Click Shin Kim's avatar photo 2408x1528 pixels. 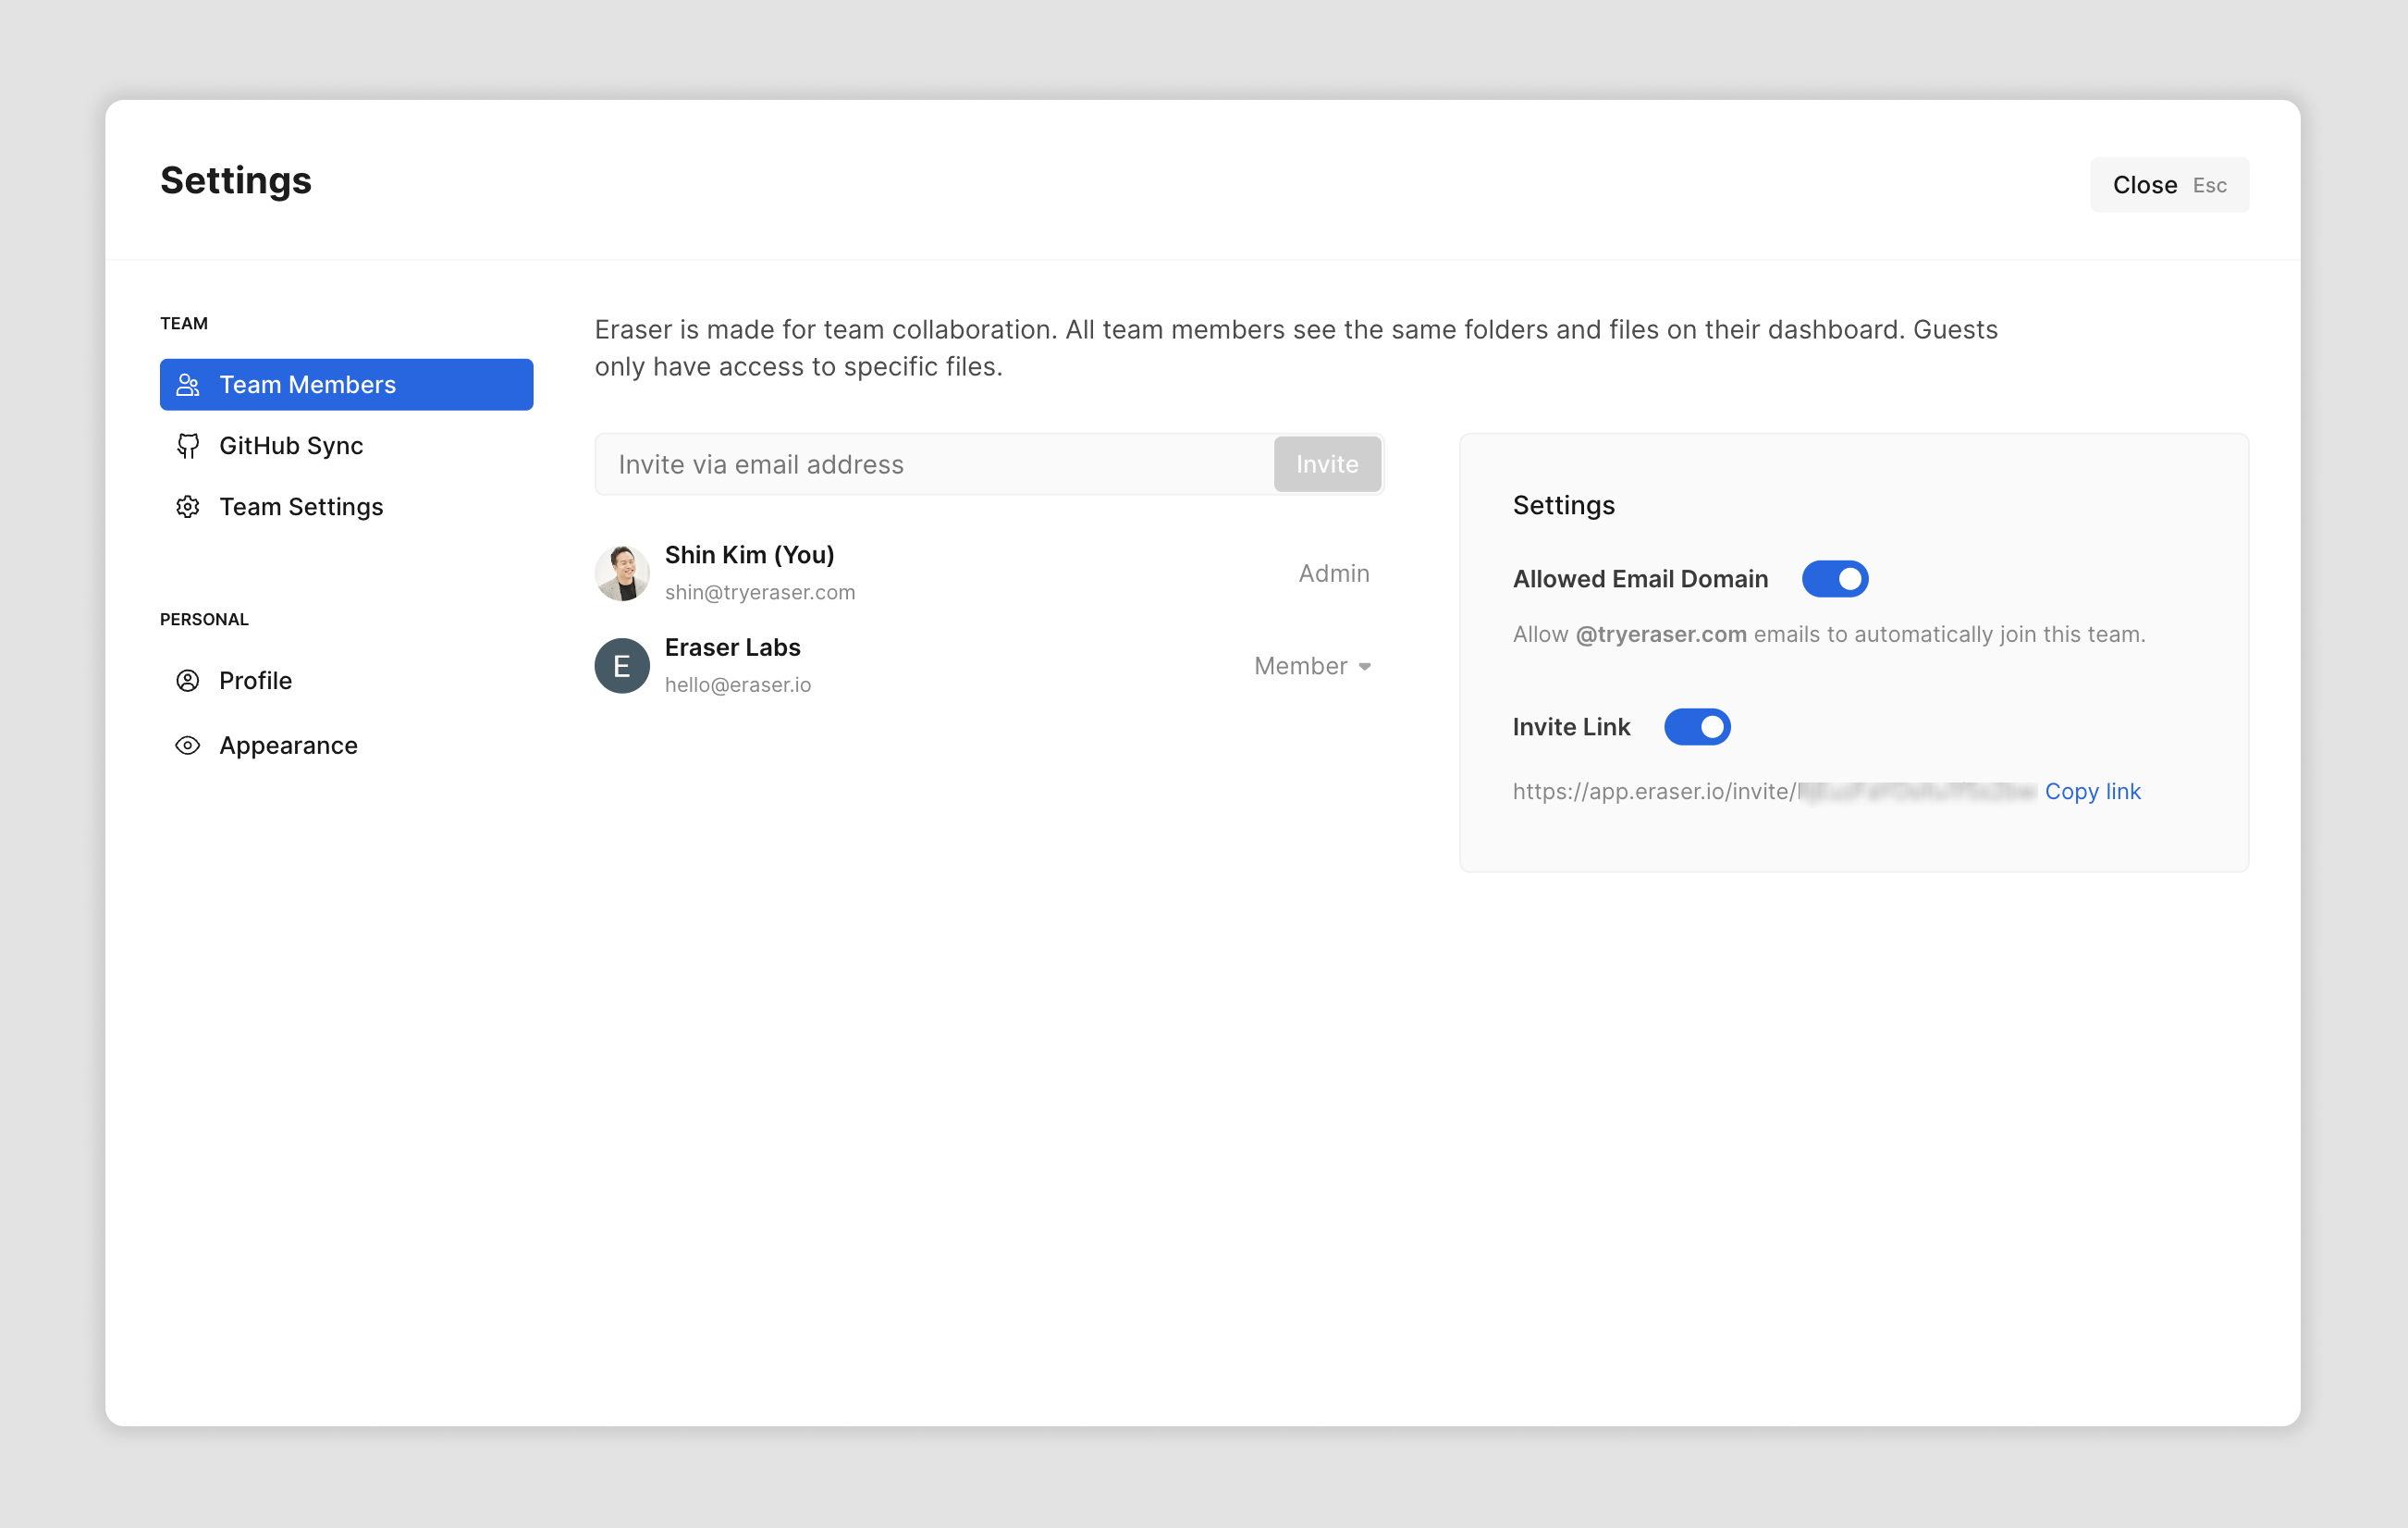pyautogui.click(x=622, y=573)
